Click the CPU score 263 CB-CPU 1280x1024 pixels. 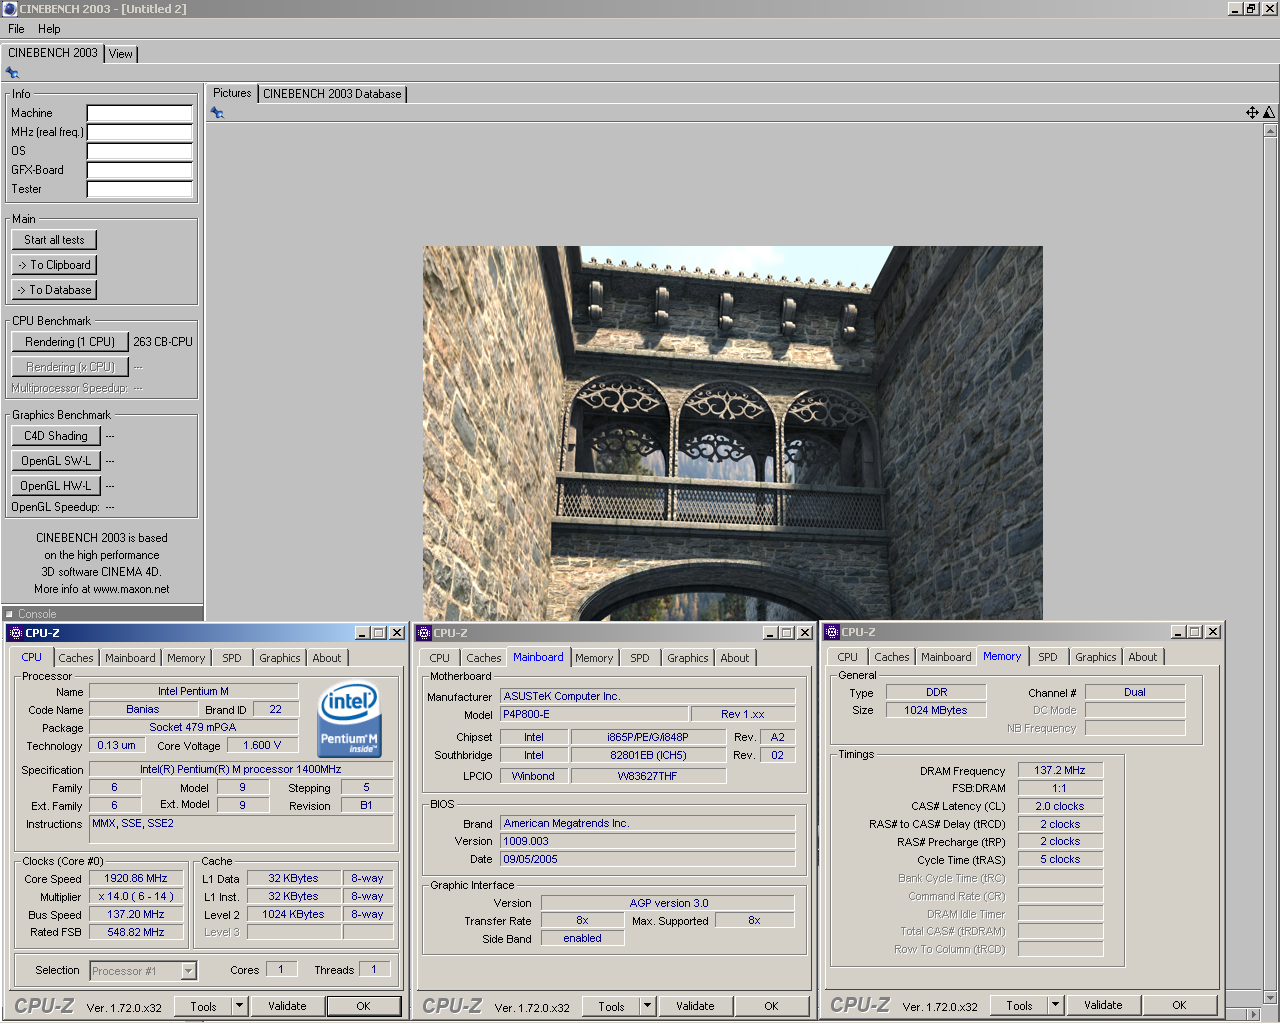click(x=163, y=342)
